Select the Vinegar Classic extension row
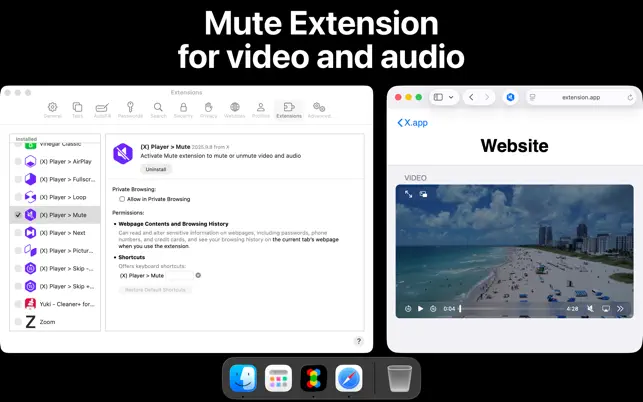The image size is (643, 402). pyautogui.click(x=55, y=145)
